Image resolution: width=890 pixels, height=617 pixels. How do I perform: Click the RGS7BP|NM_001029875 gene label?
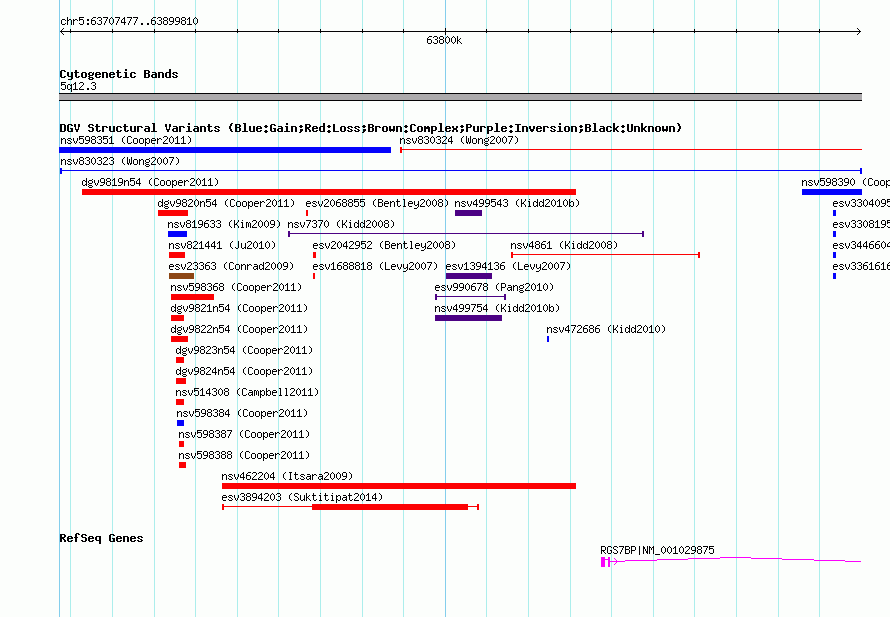point(657,550)
